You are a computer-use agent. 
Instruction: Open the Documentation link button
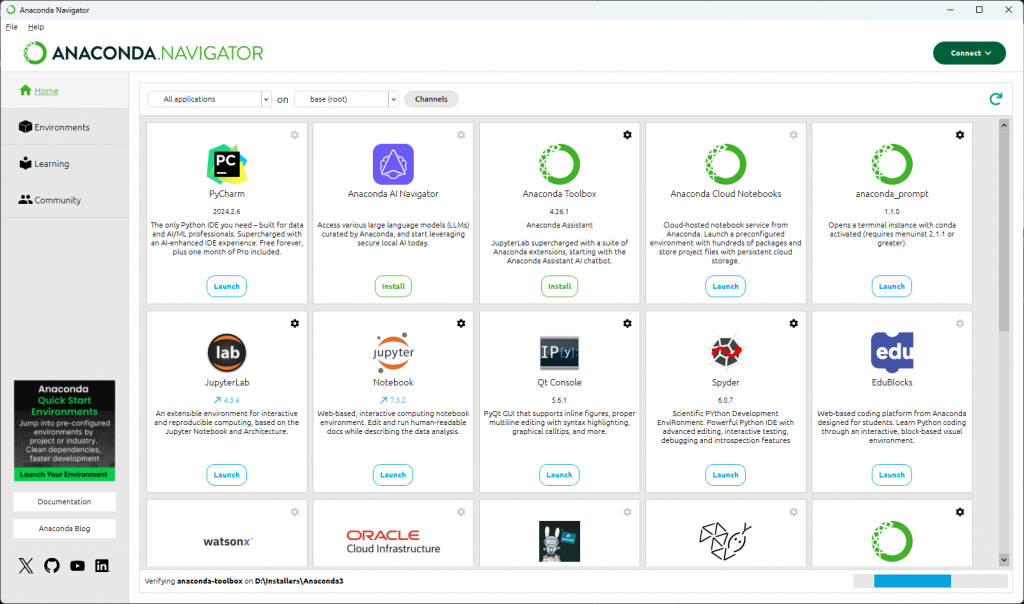(65, 501)
